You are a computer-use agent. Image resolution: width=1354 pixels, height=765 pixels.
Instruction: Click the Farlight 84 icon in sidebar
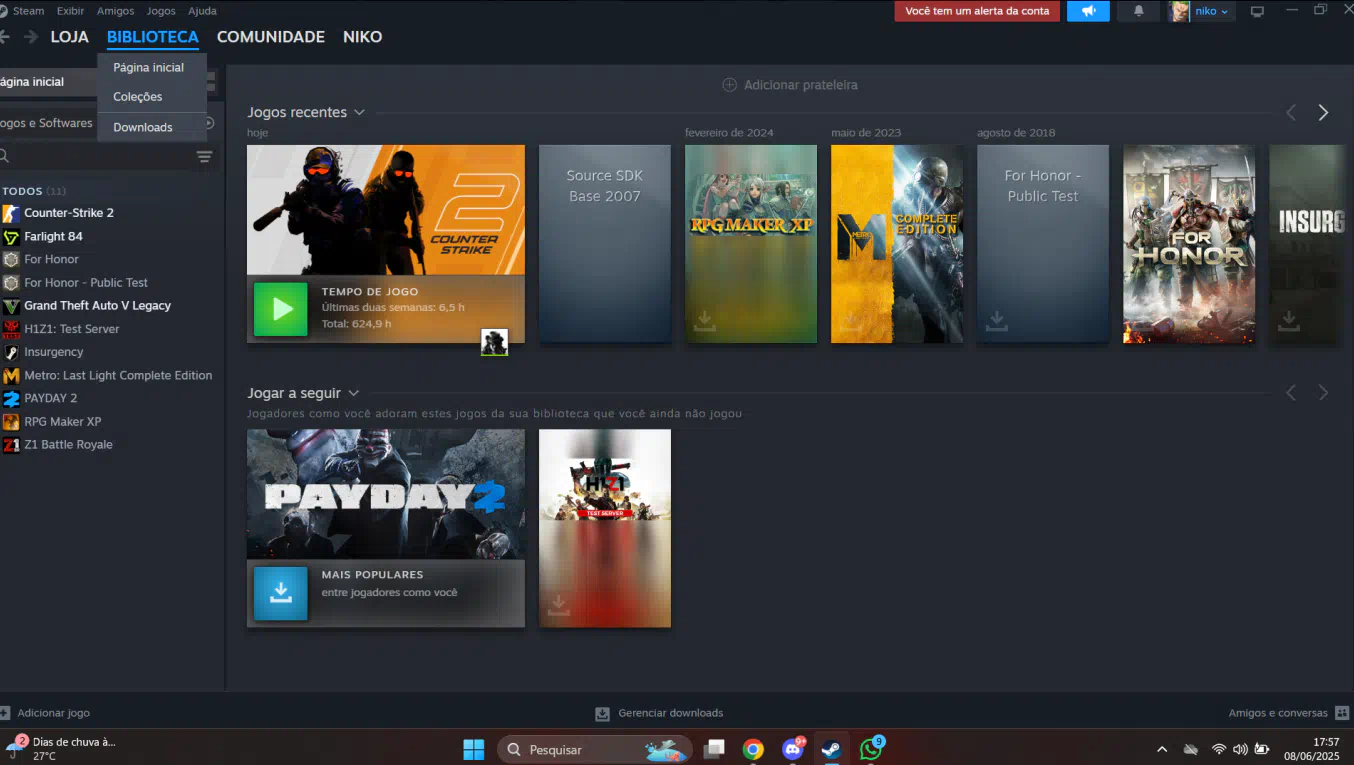[11, 237]
